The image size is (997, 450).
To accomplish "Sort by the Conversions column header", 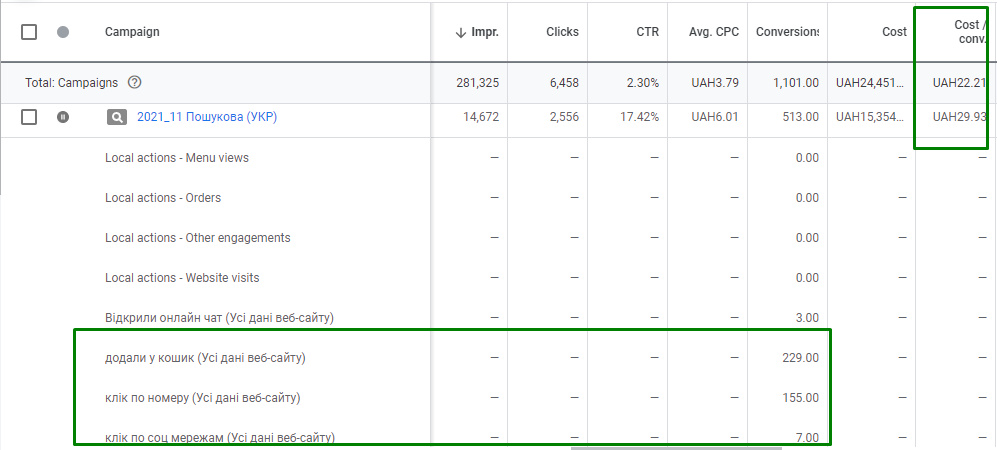I will (787, 32).
